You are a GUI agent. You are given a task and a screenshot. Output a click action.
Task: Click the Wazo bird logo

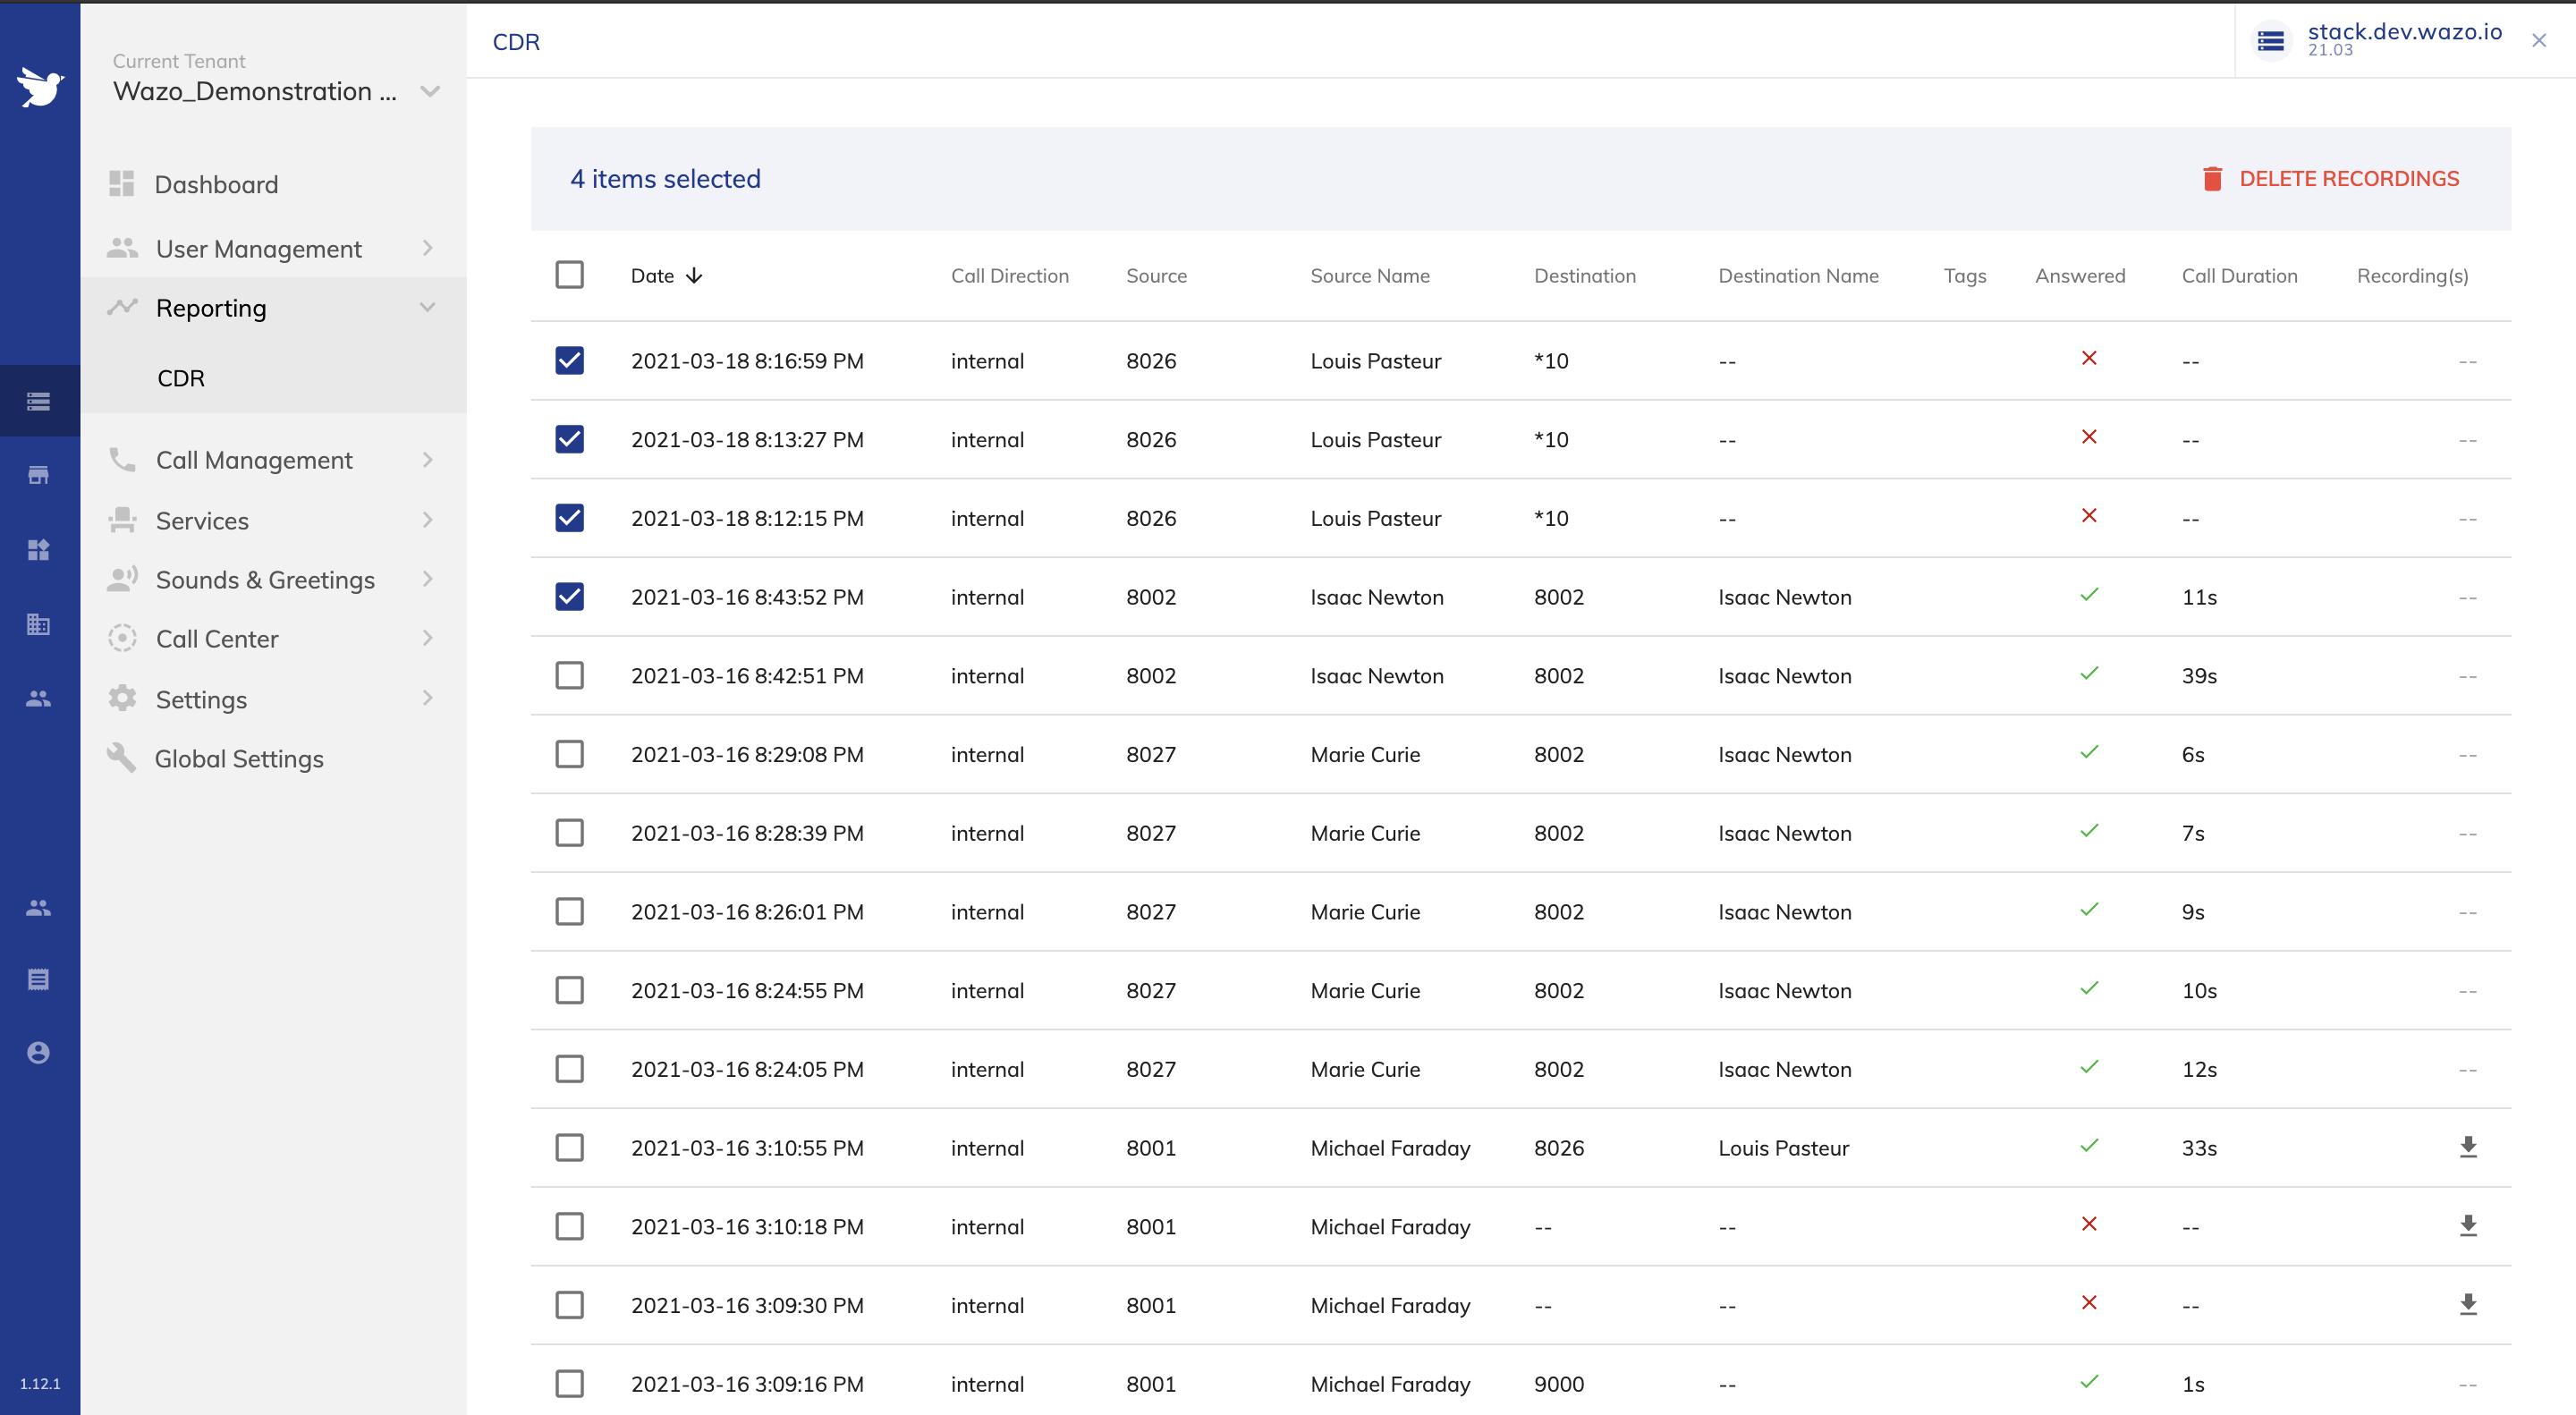(40, 87)
